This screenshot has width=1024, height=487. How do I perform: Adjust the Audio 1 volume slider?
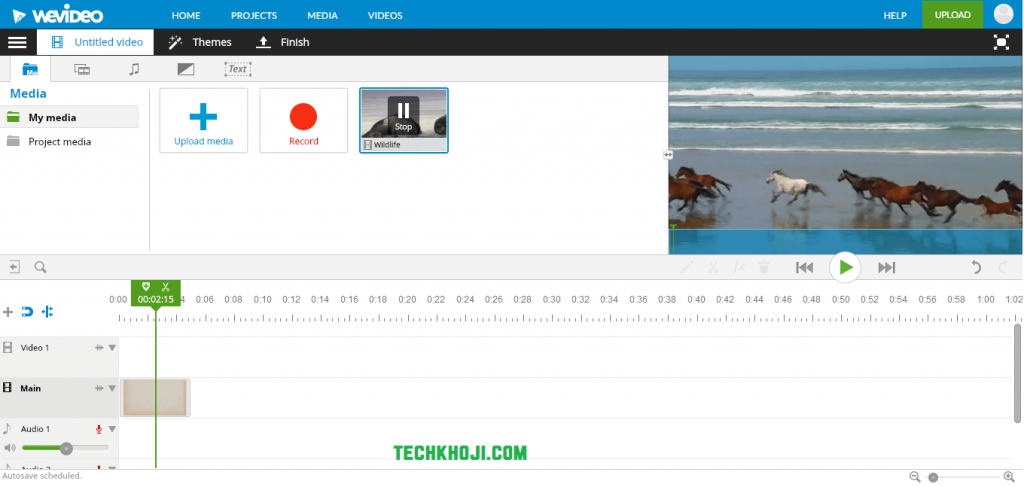click(x=65, y=448)
